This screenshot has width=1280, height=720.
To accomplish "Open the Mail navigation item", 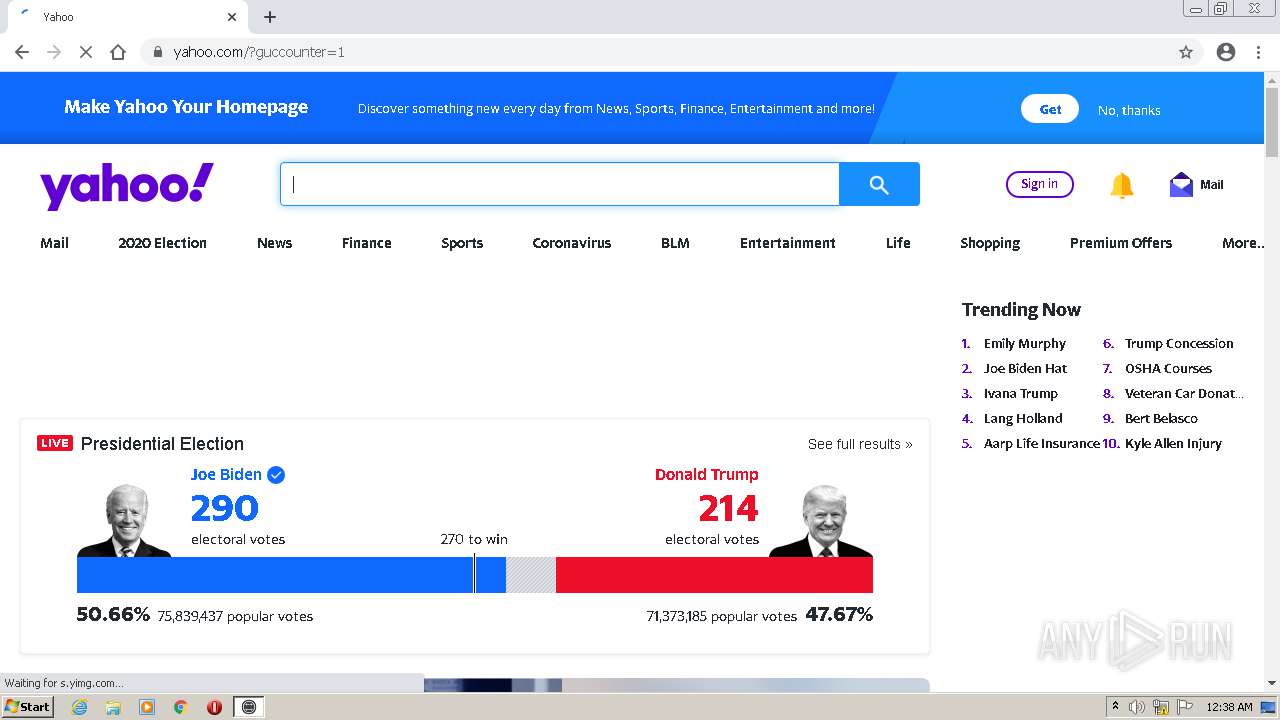I will [x=54, y=243].
